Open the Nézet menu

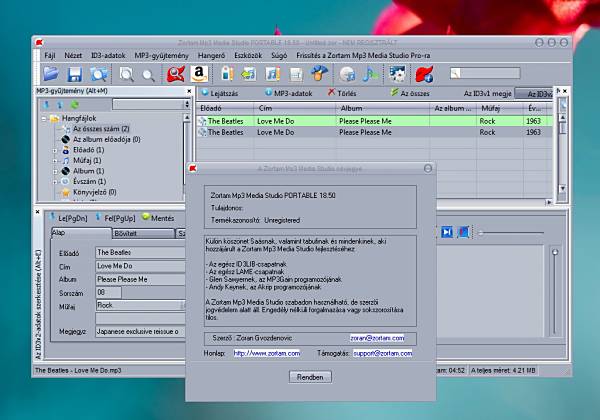click(73, 55)
